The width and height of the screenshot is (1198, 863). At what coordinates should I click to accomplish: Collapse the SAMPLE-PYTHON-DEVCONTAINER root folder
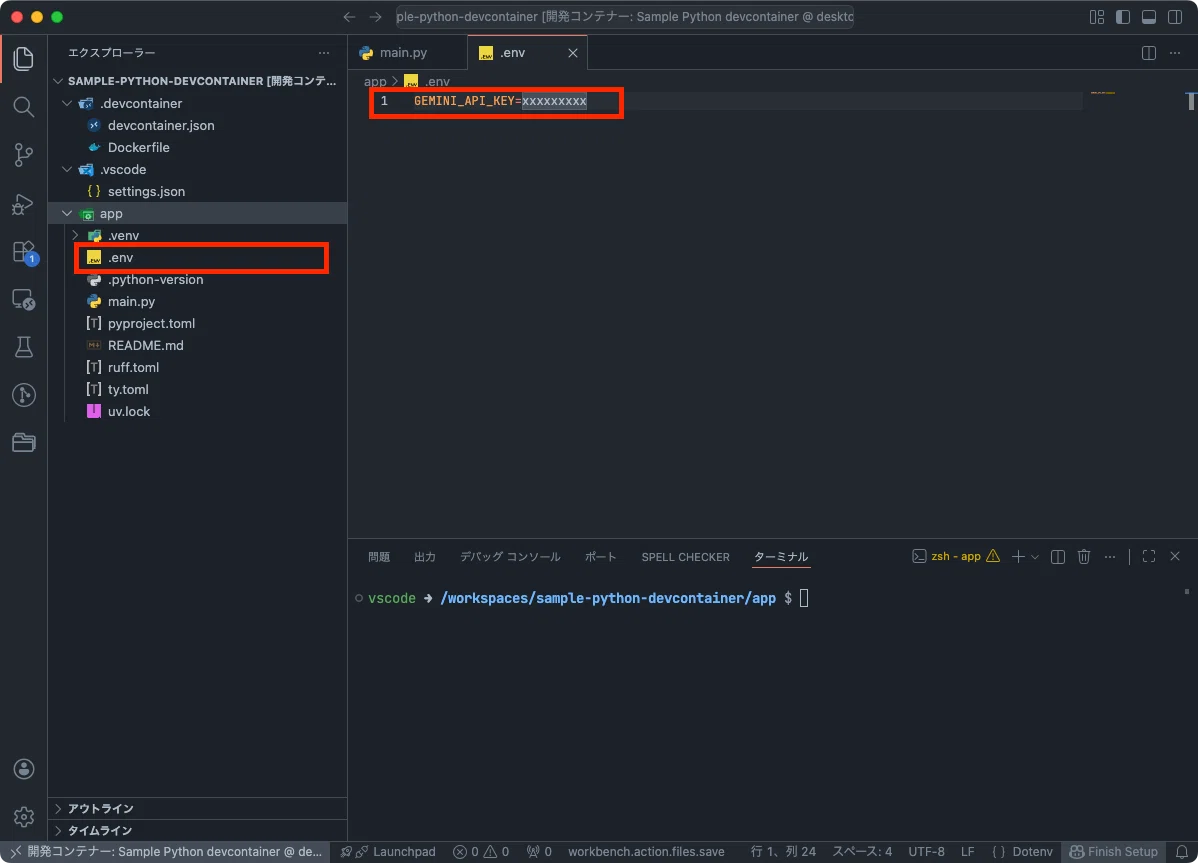pyautogui.click(x=58, y=81)
